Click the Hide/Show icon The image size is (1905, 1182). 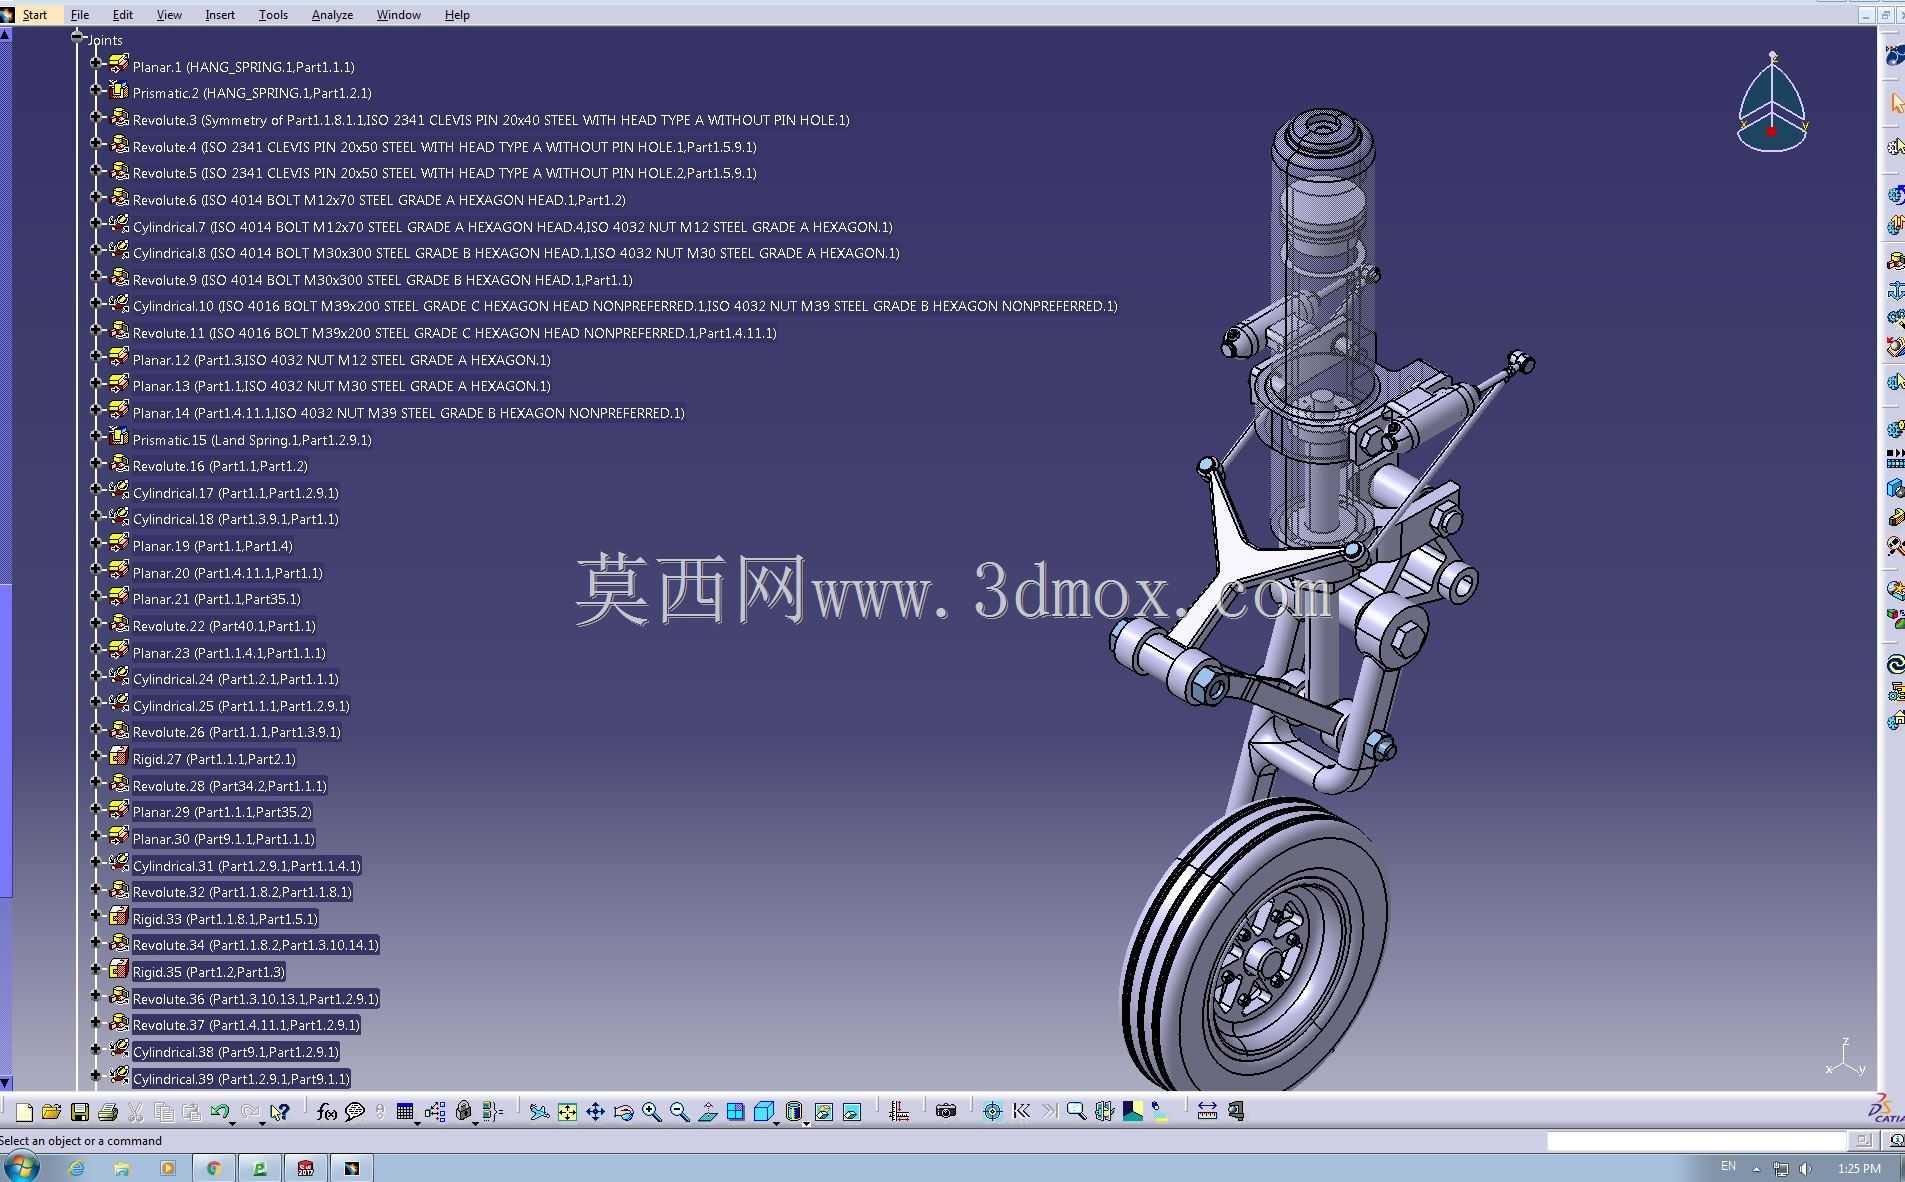[823, 1111]
